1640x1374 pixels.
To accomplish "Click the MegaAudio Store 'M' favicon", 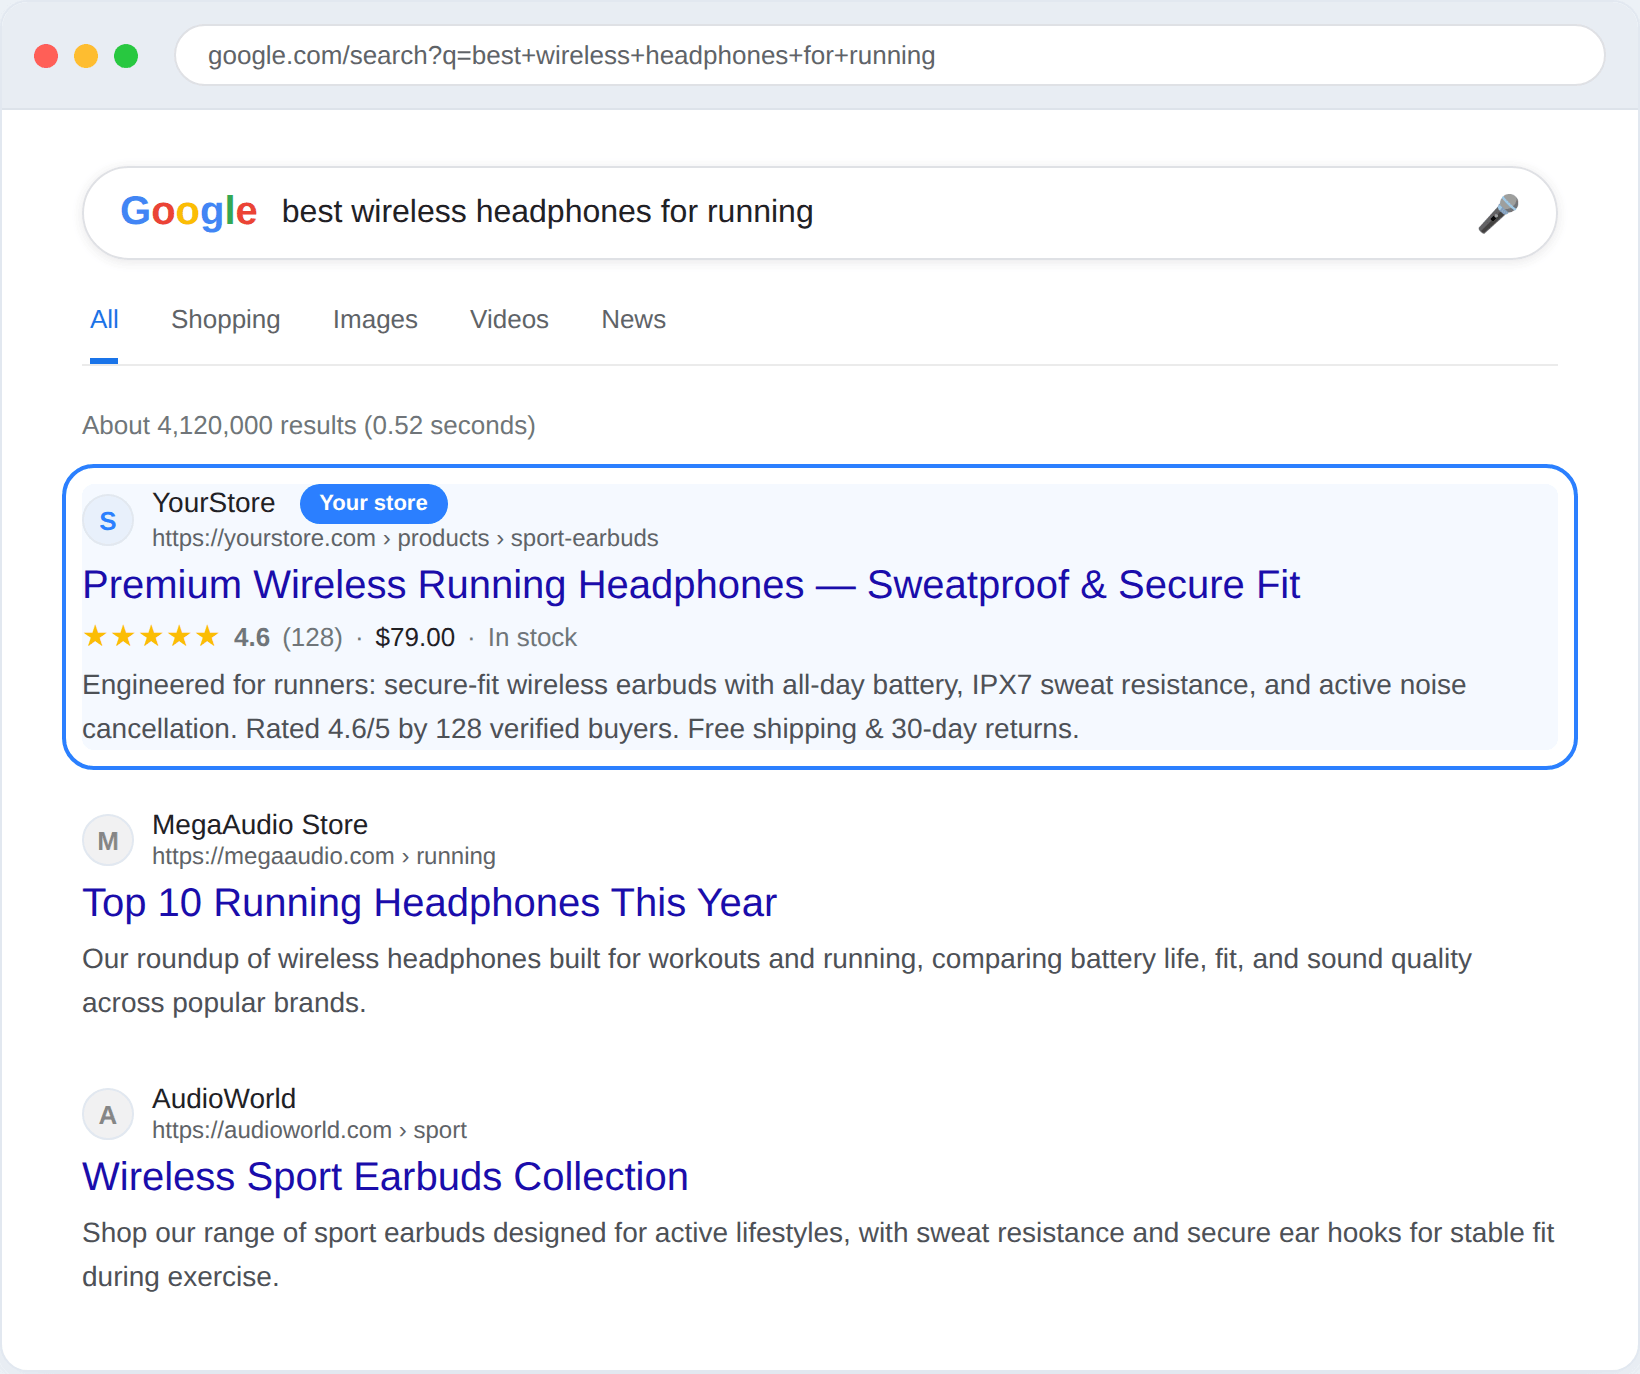I will coord(108,841).
